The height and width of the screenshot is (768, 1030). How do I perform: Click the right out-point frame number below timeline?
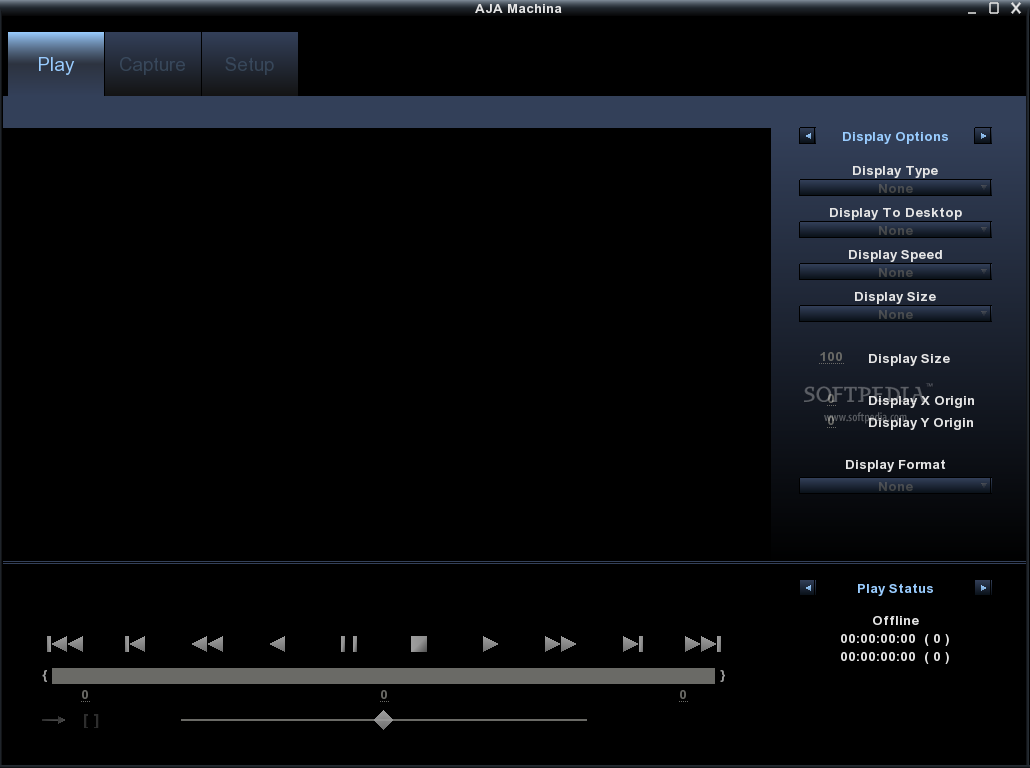[683, 695]
